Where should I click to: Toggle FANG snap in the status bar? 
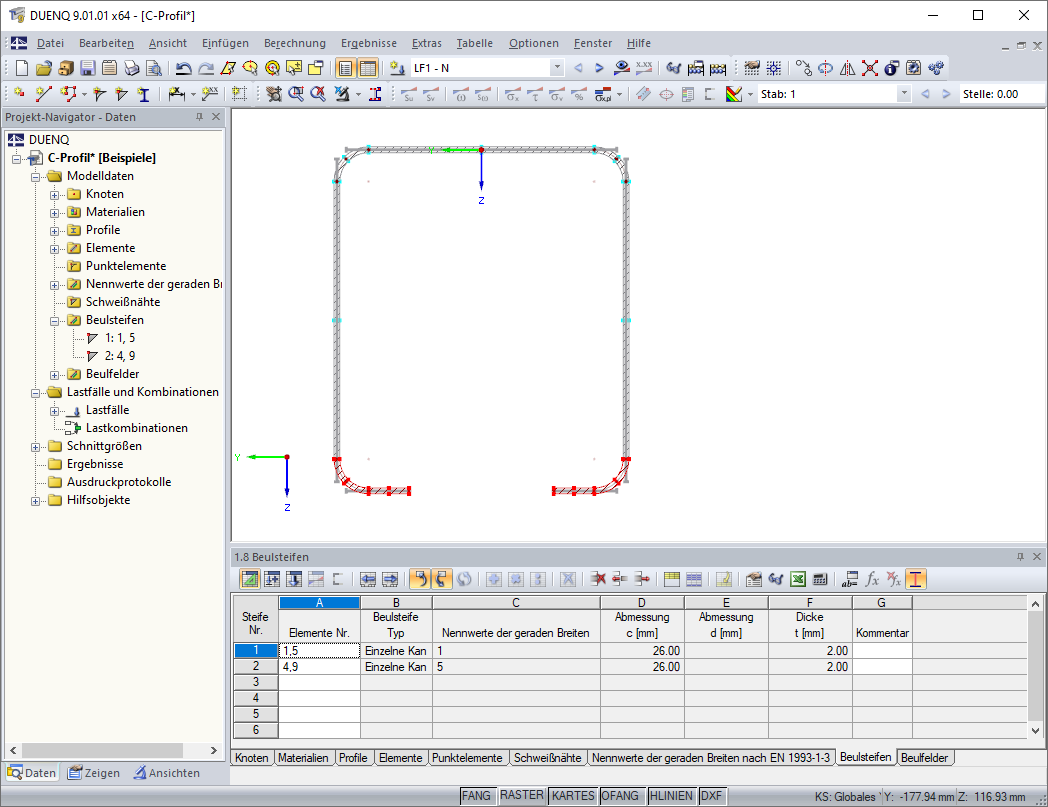477,796
